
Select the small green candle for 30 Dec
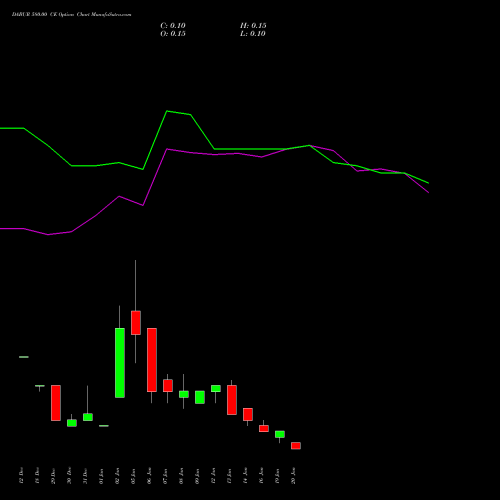pos(72,423)
